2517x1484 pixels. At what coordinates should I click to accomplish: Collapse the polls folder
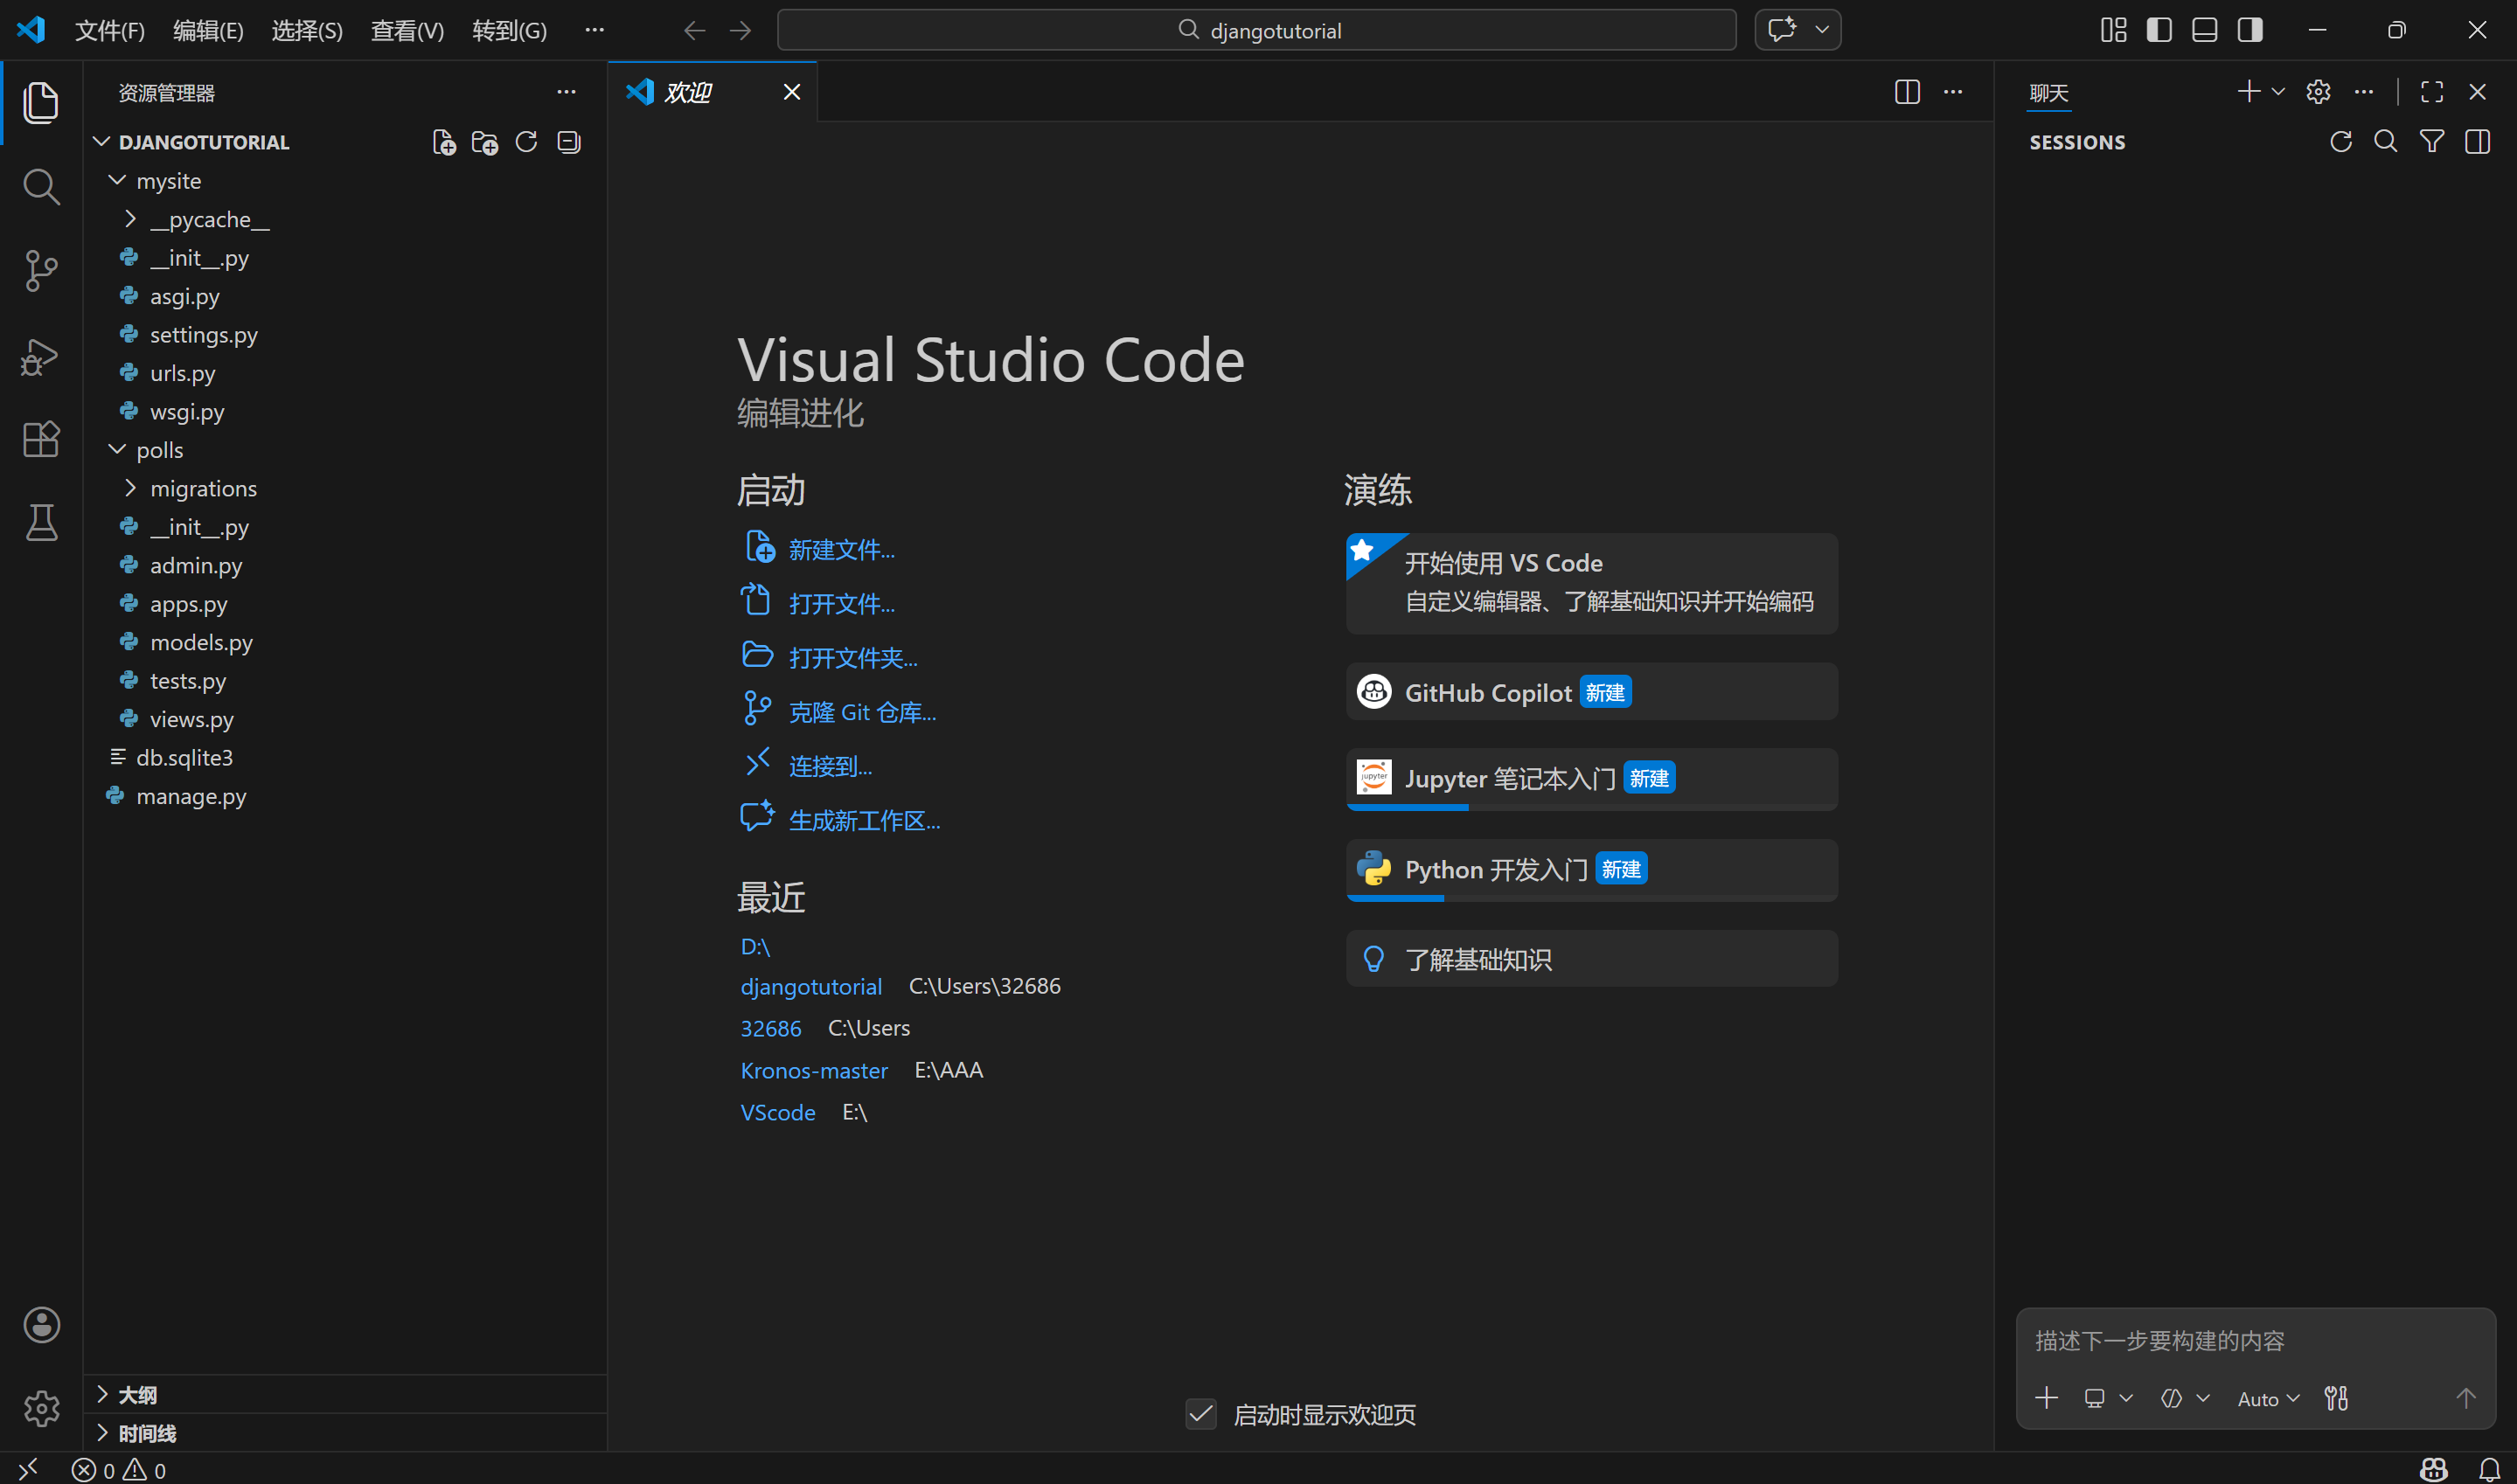point(159,450)
